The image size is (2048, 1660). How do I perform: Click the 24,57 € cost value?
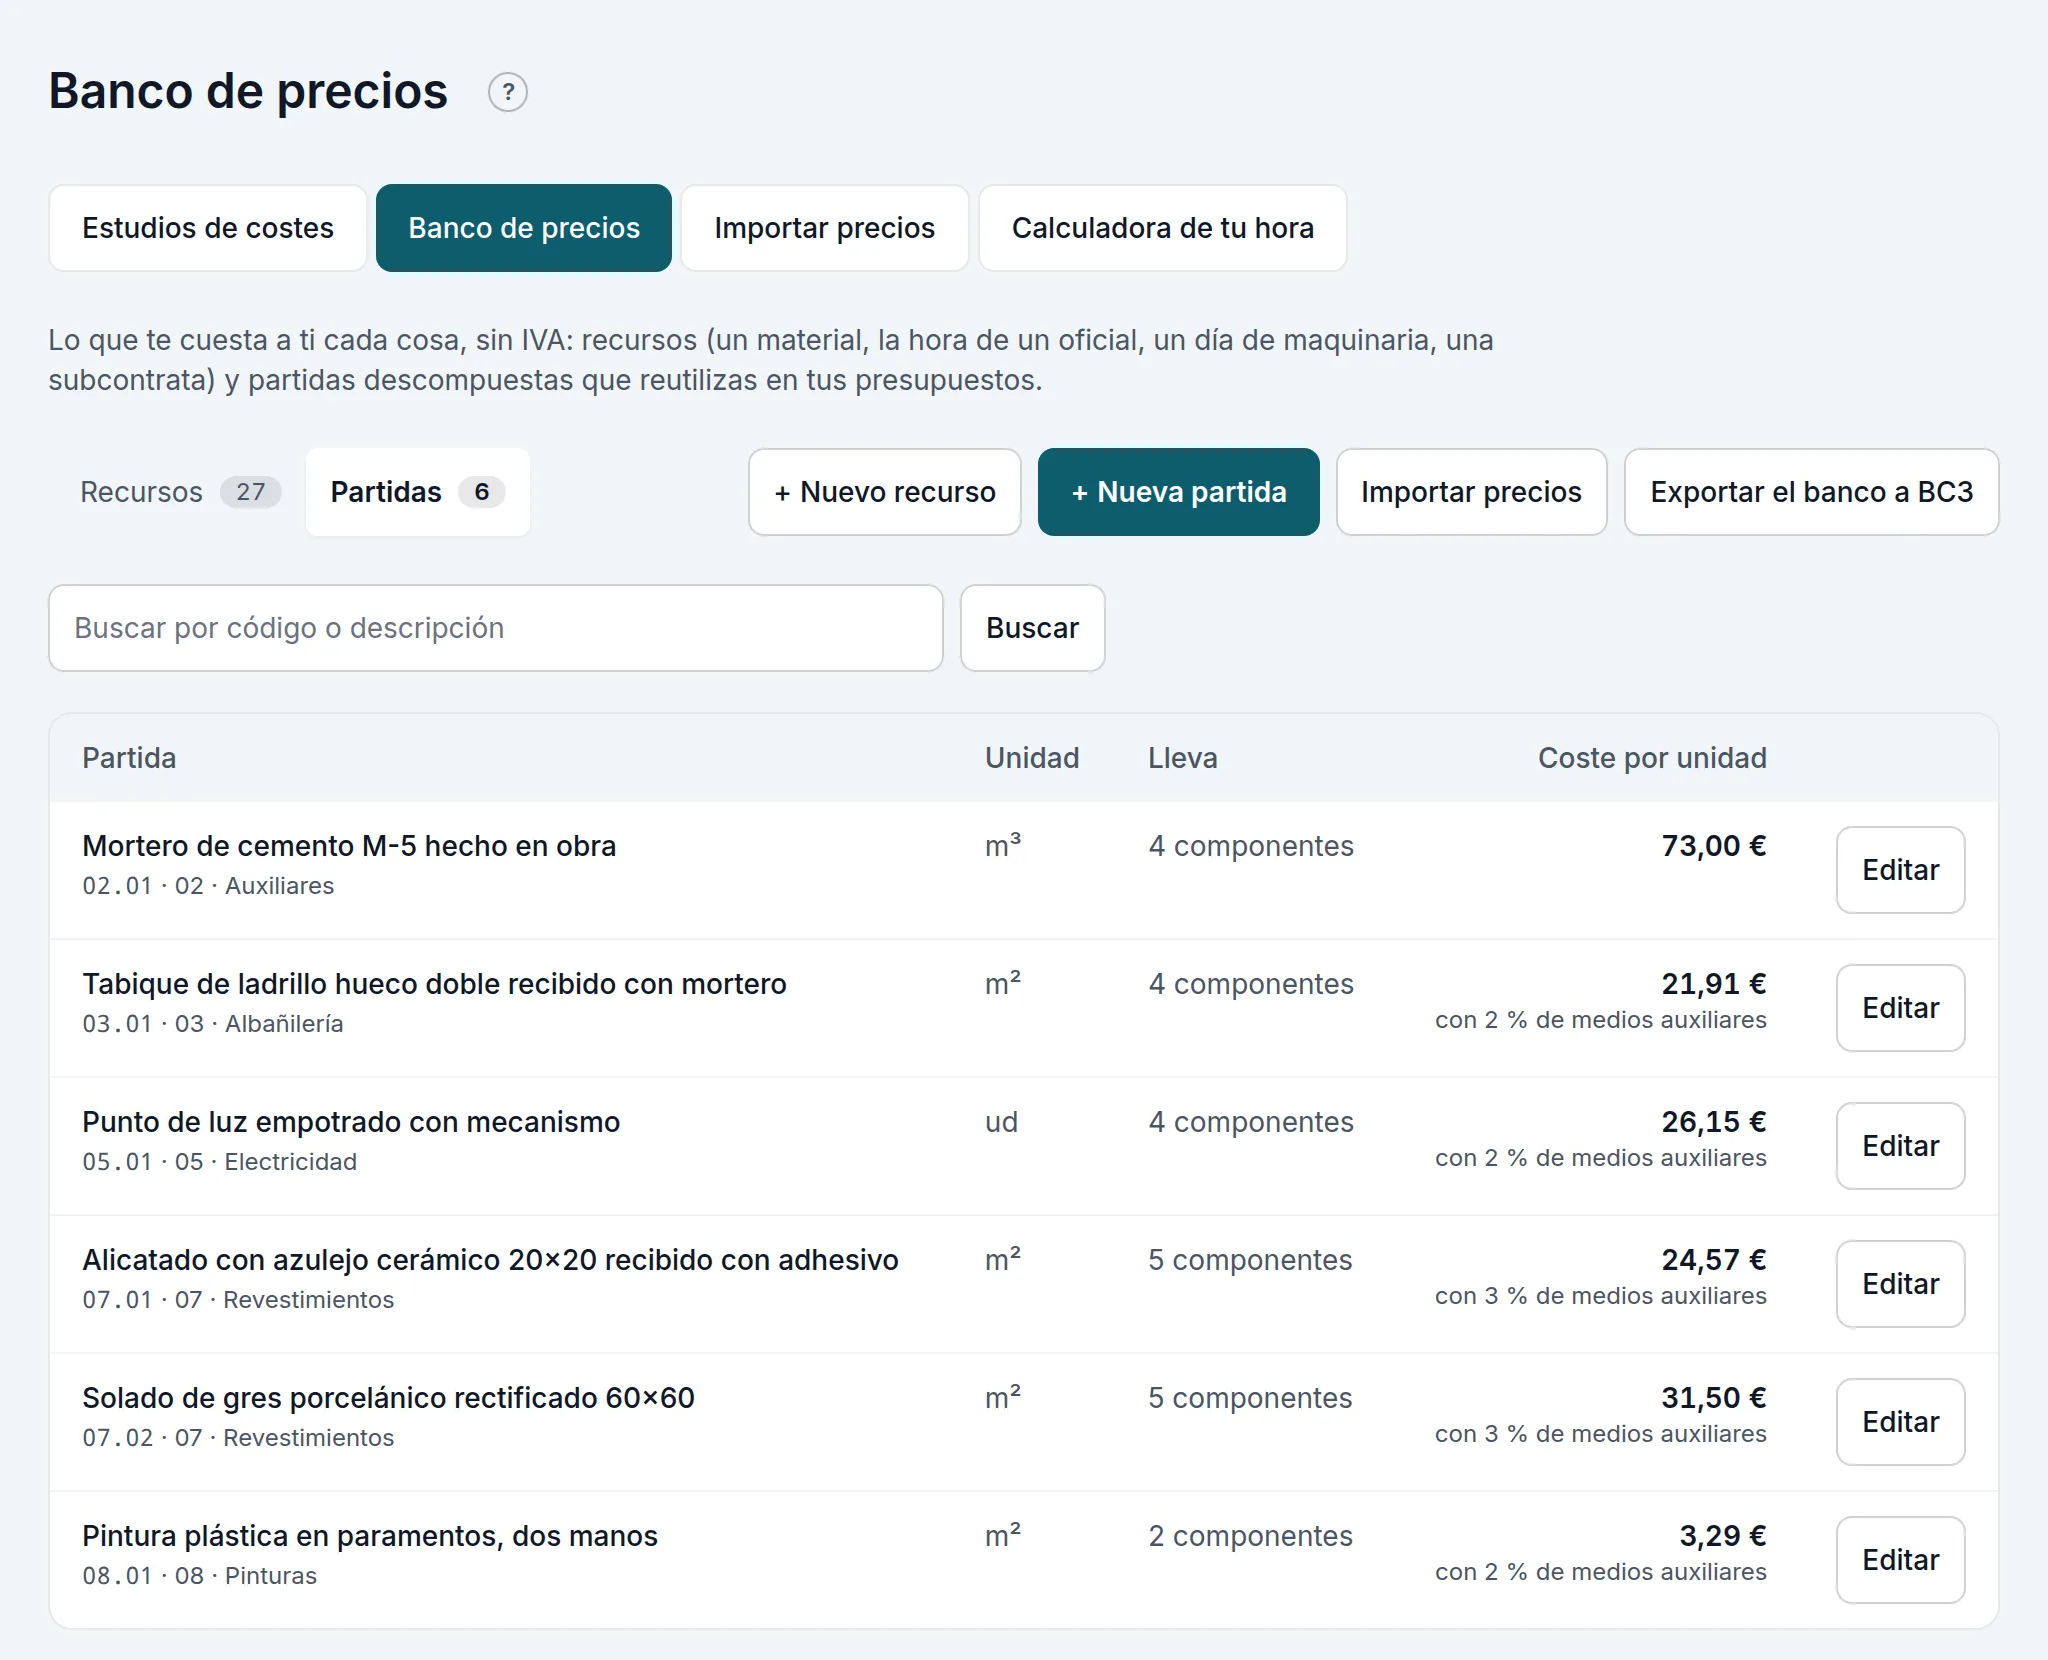point(1714,1260)
